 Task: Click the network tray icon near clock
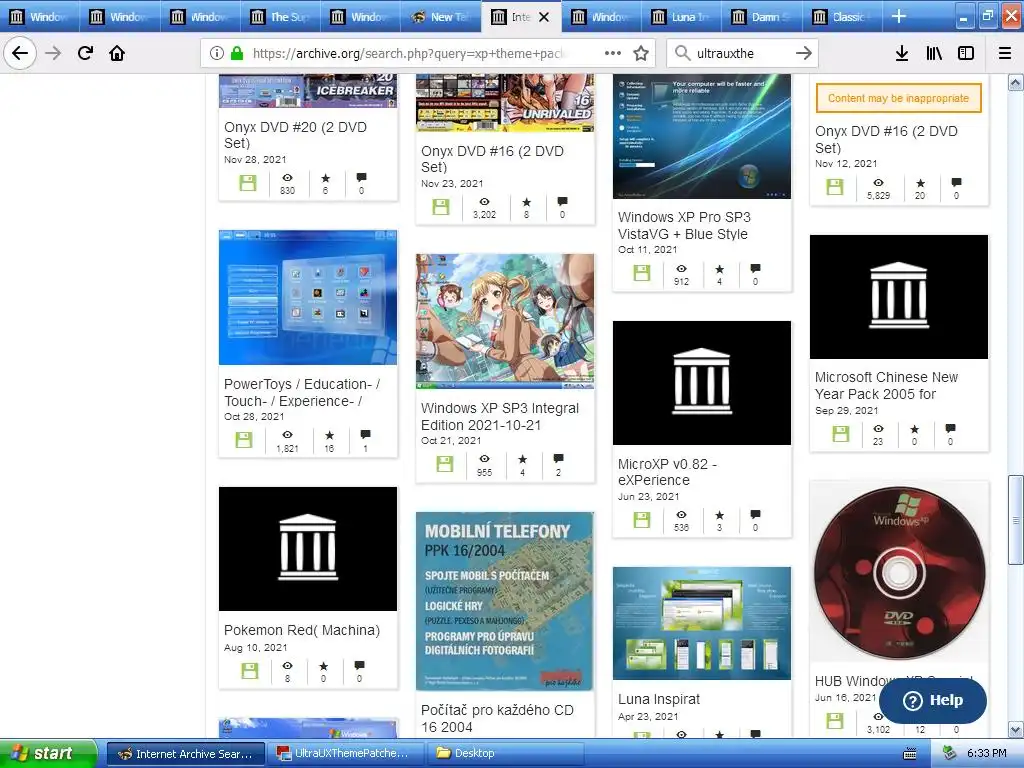click(950, 753)
